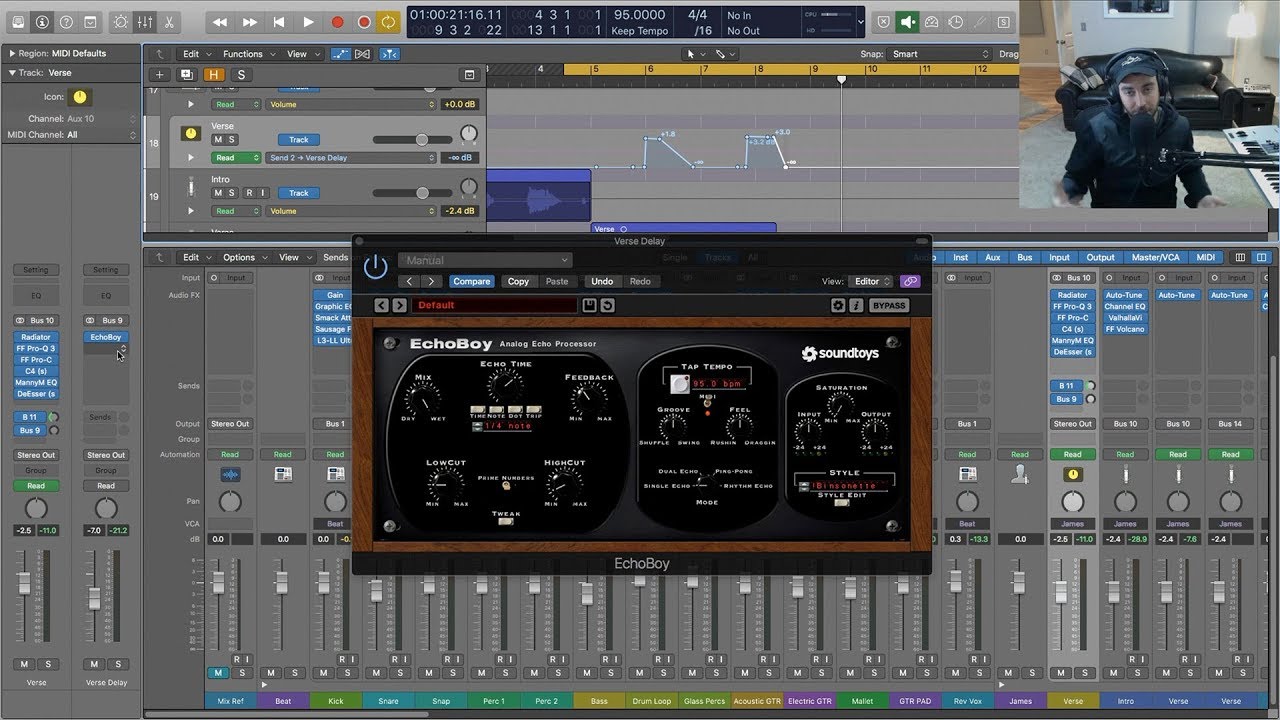Image resolution: width=1280 pixels, height=720 pixels.
Task: Click the EchoBoy info i icon
Action: [856, 305]
